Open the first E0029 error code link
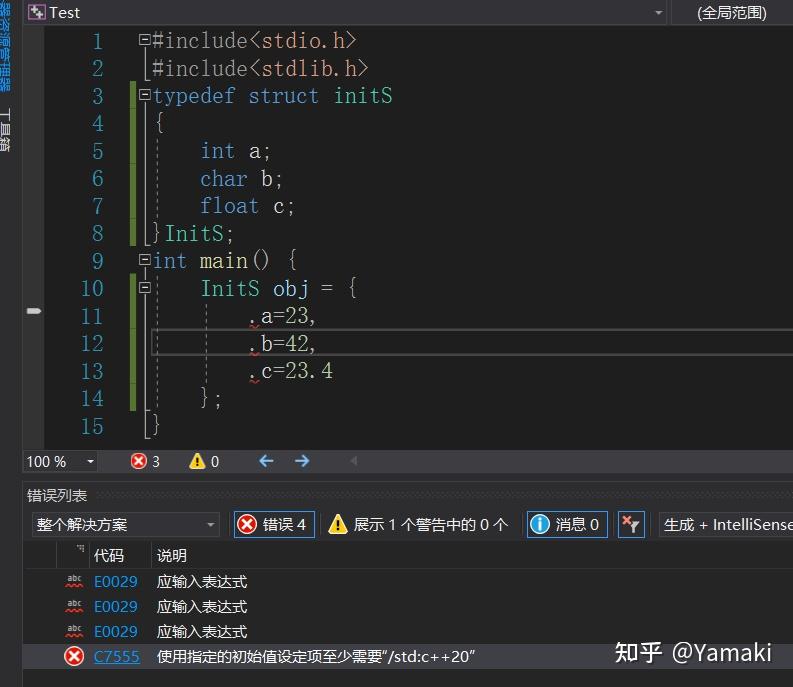793x687 pixels. pyautogui.click(x=116, y=582)
